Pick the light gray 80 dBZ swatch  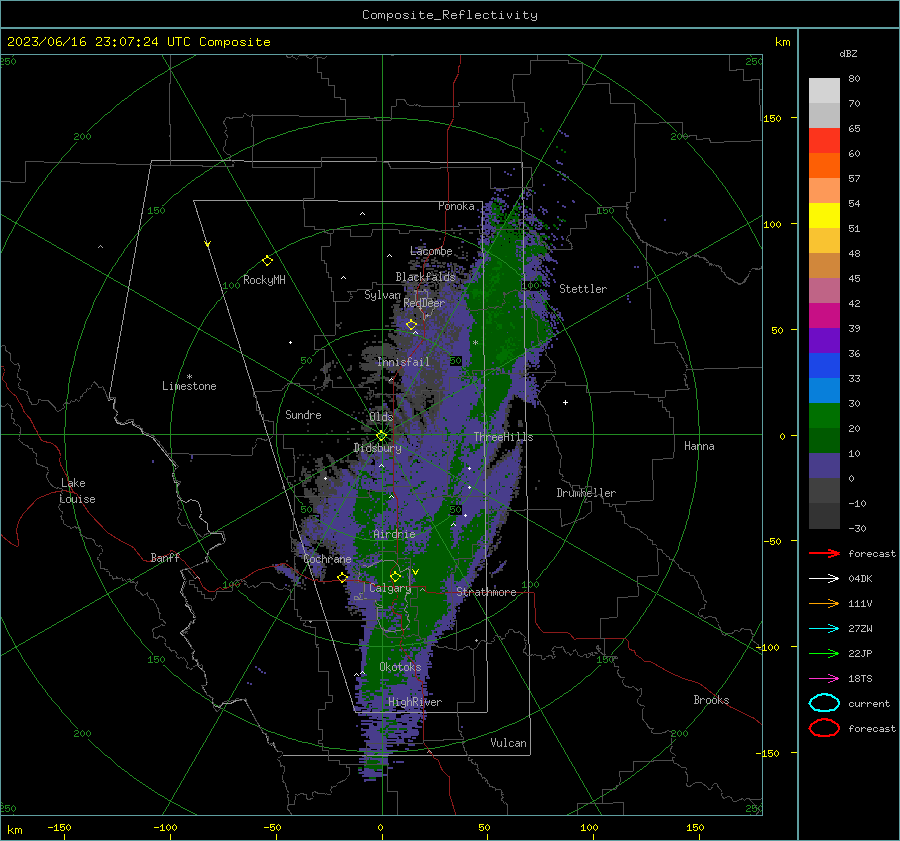coord(824,90)
